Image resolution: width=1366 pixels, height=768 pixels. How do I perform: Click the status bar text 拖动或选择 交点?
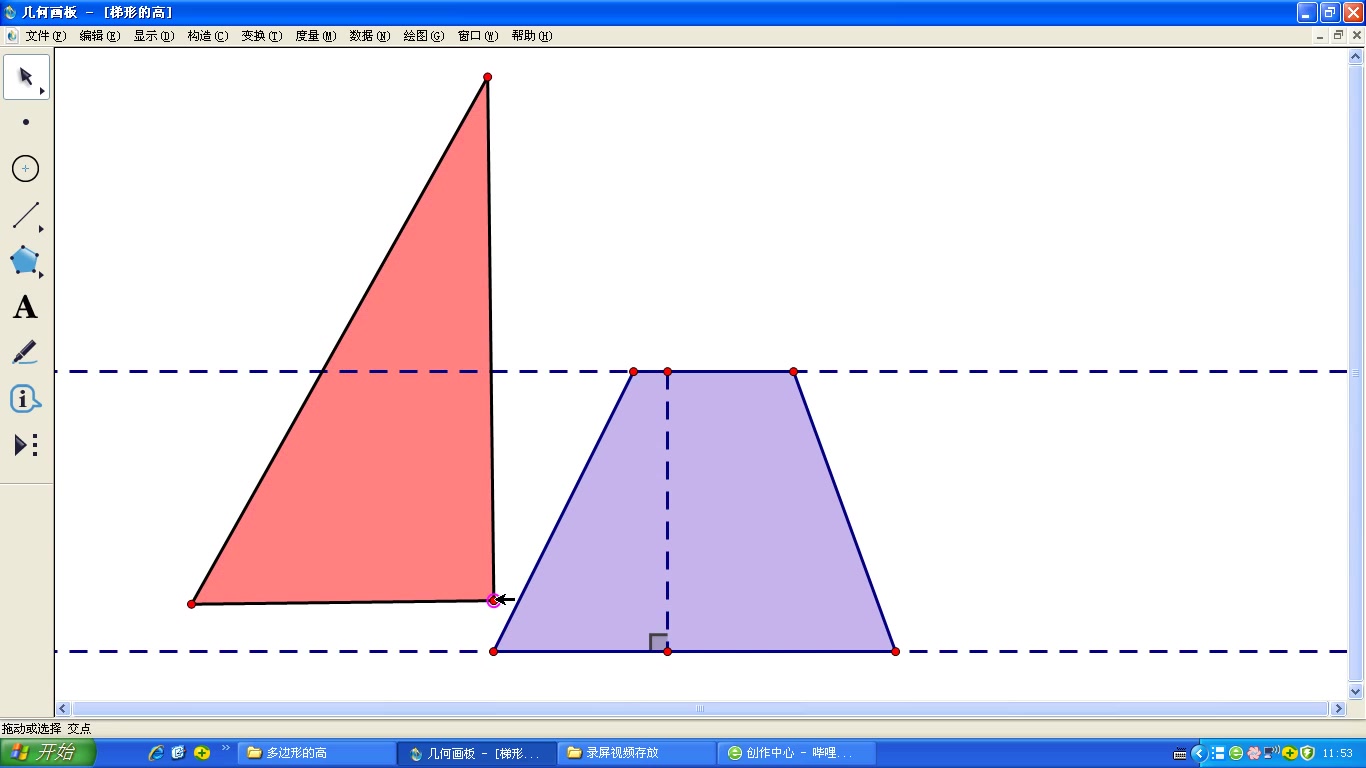[x=46, y=729]
